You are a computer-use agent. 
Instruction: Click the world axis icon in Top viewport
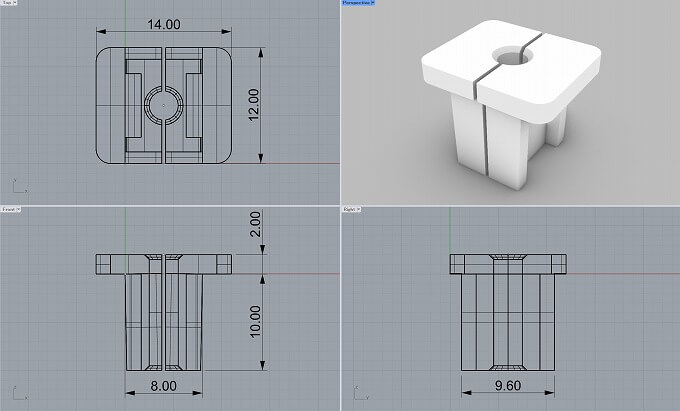pos(16,185)
